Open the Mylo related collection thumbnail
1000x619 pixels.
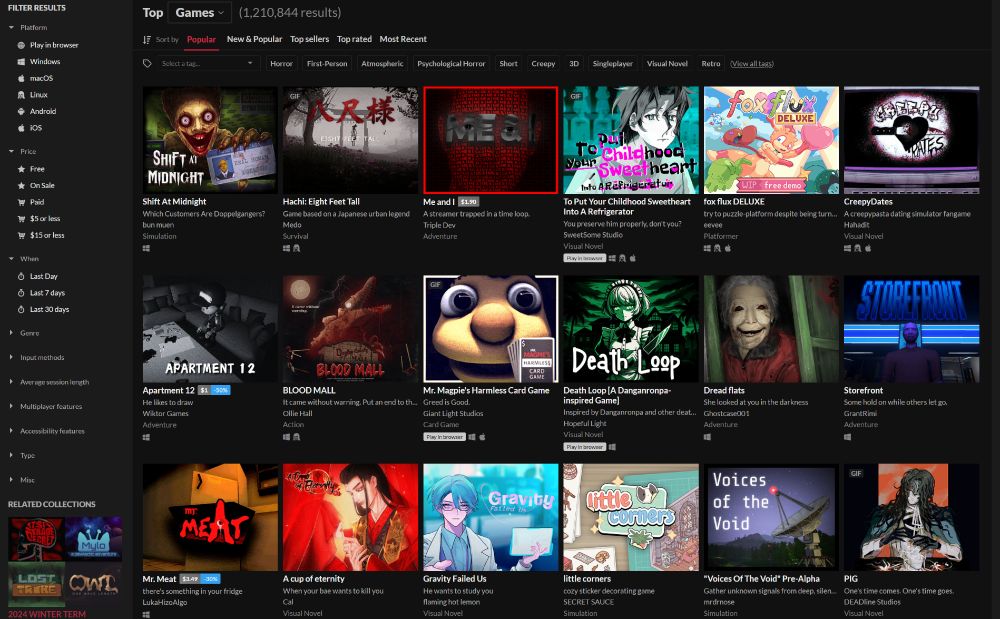point(93,539)
